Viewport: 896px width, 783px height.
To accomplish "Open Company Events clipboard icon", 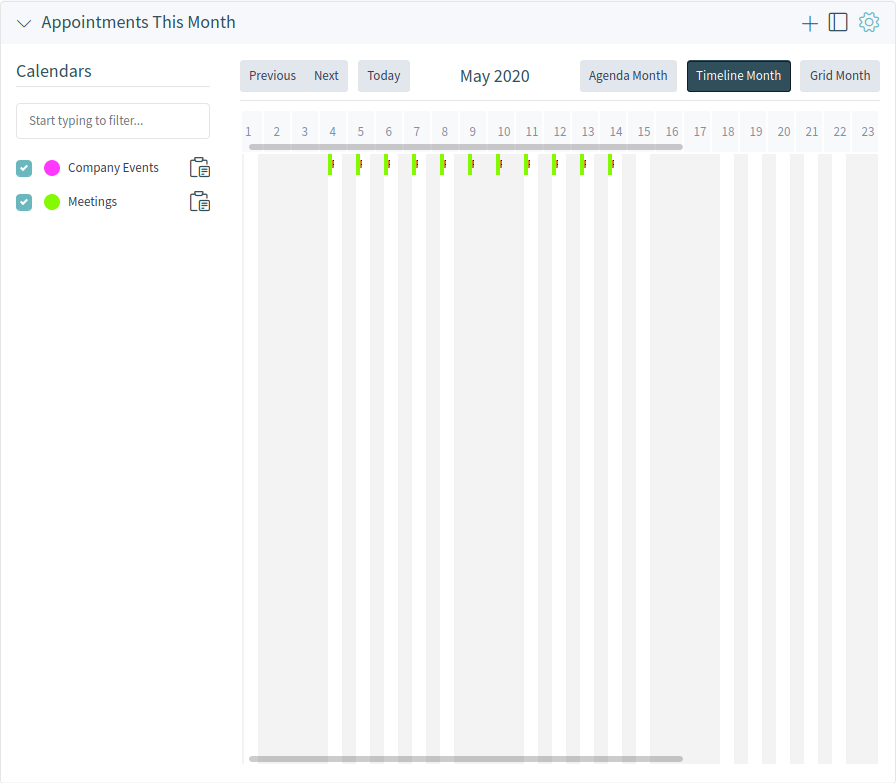I will click(x=199, y=167).
